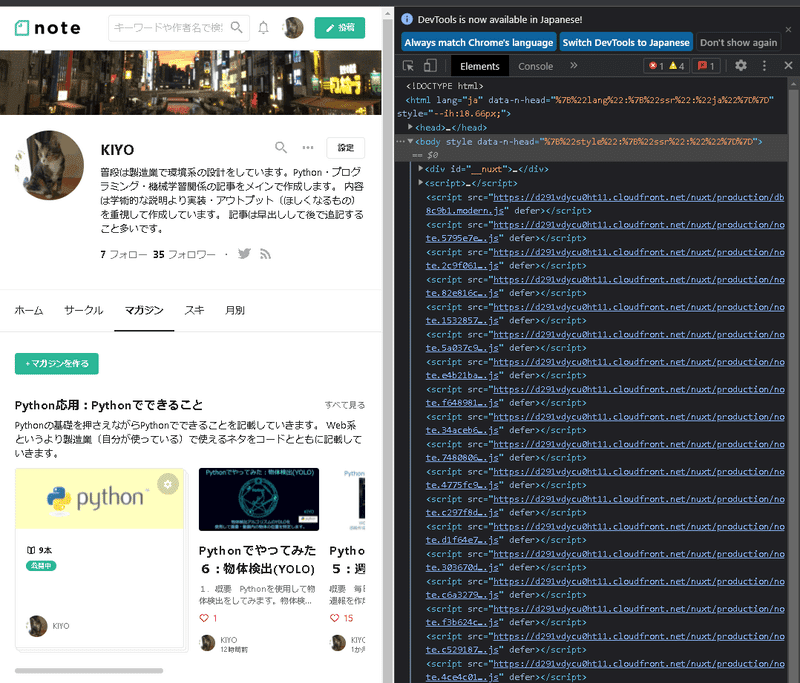
Task: Open the note.1532857..js script link
Action: 605,314
